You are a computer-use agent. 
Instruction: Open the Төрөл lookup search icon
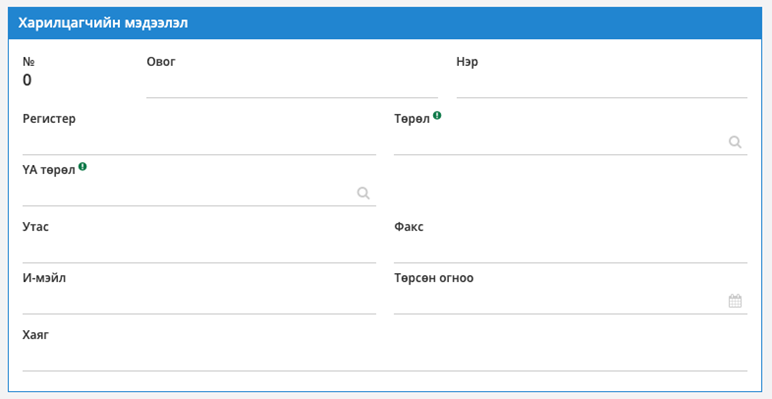pos(735,142)
